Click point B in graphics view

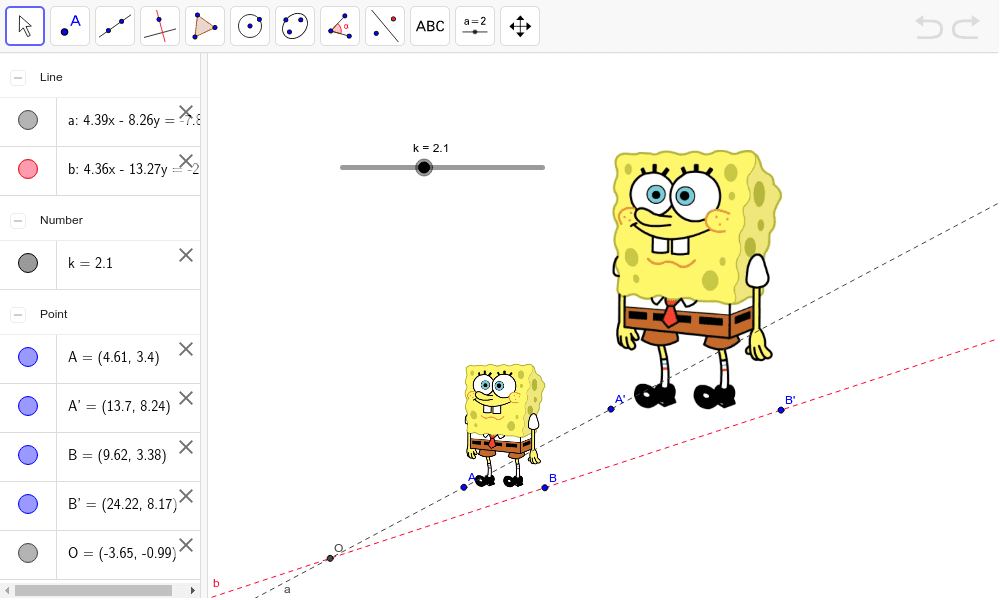[x=545, y=488]
